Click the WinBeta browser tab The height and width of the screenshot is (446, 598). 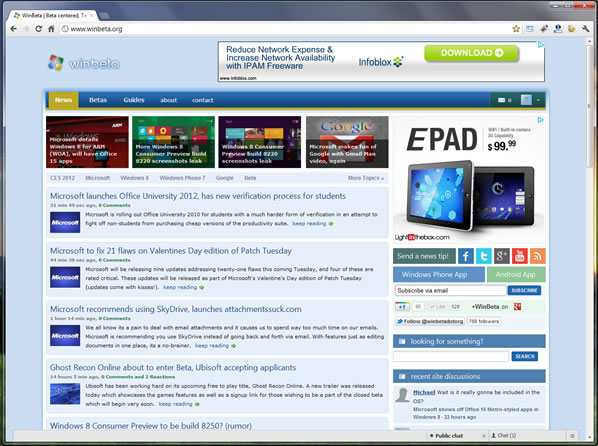click(x=53, y=15)
